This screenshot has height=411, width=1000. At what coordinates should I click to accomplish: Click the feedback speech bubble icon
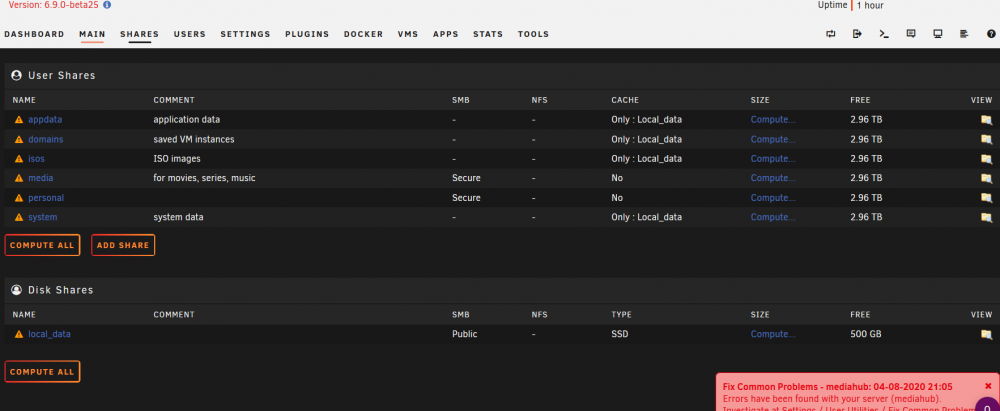pos(911,34)
